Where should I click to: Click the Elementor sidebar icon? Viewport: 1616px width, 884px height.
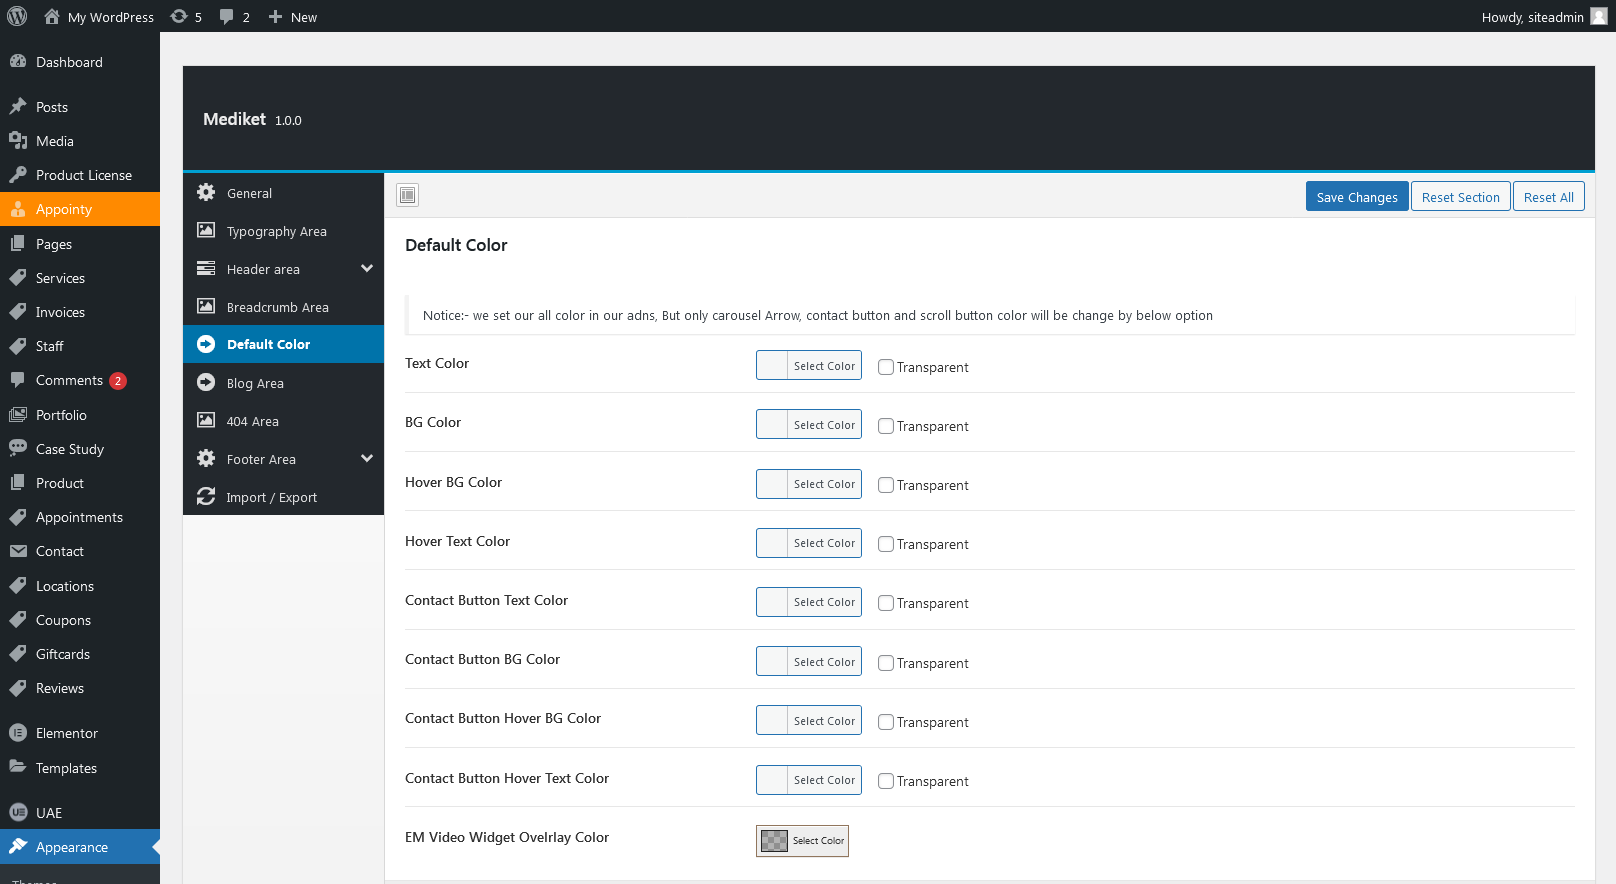point(18,733)
